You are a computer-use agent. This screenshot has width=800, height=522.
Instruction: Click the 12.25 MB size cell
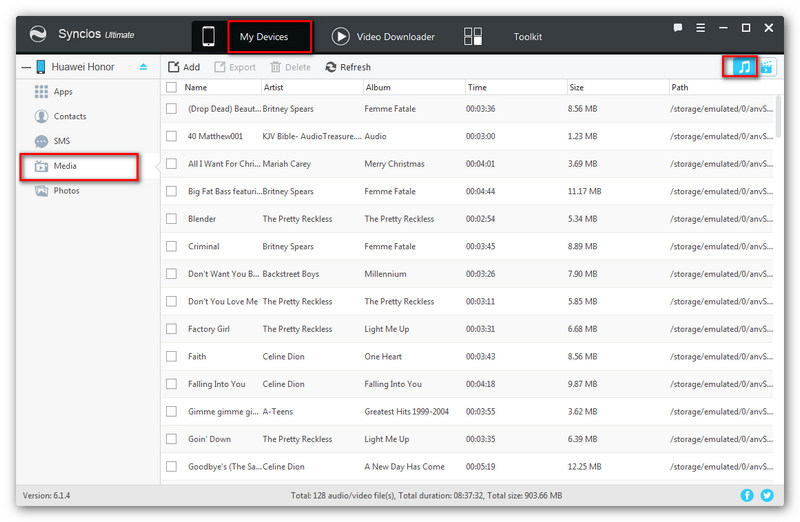(x=585, y=467)
